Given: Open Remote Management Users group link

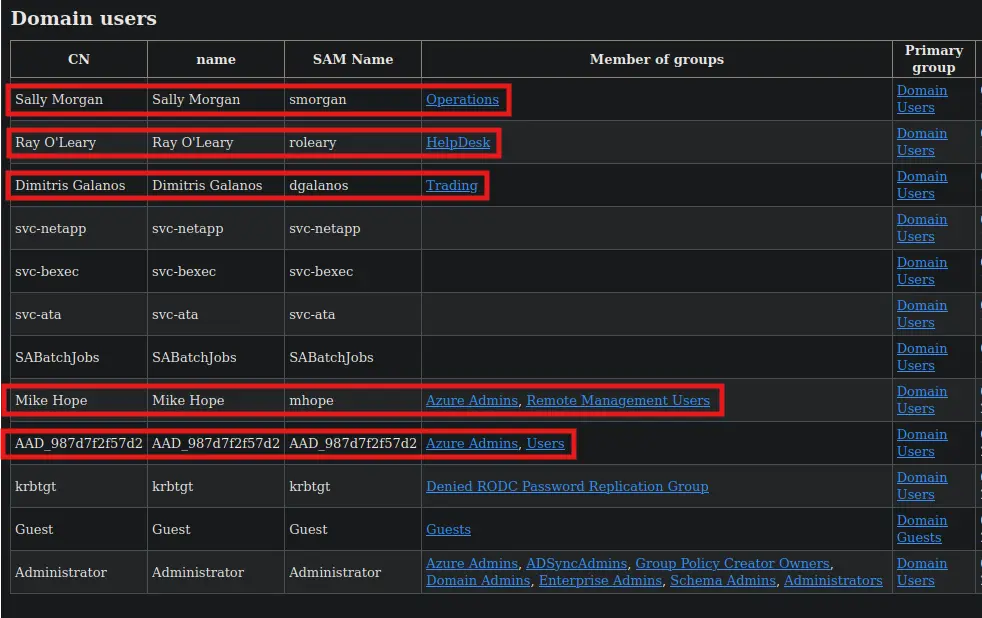Looking at the screenshot, I should point(617,401).
